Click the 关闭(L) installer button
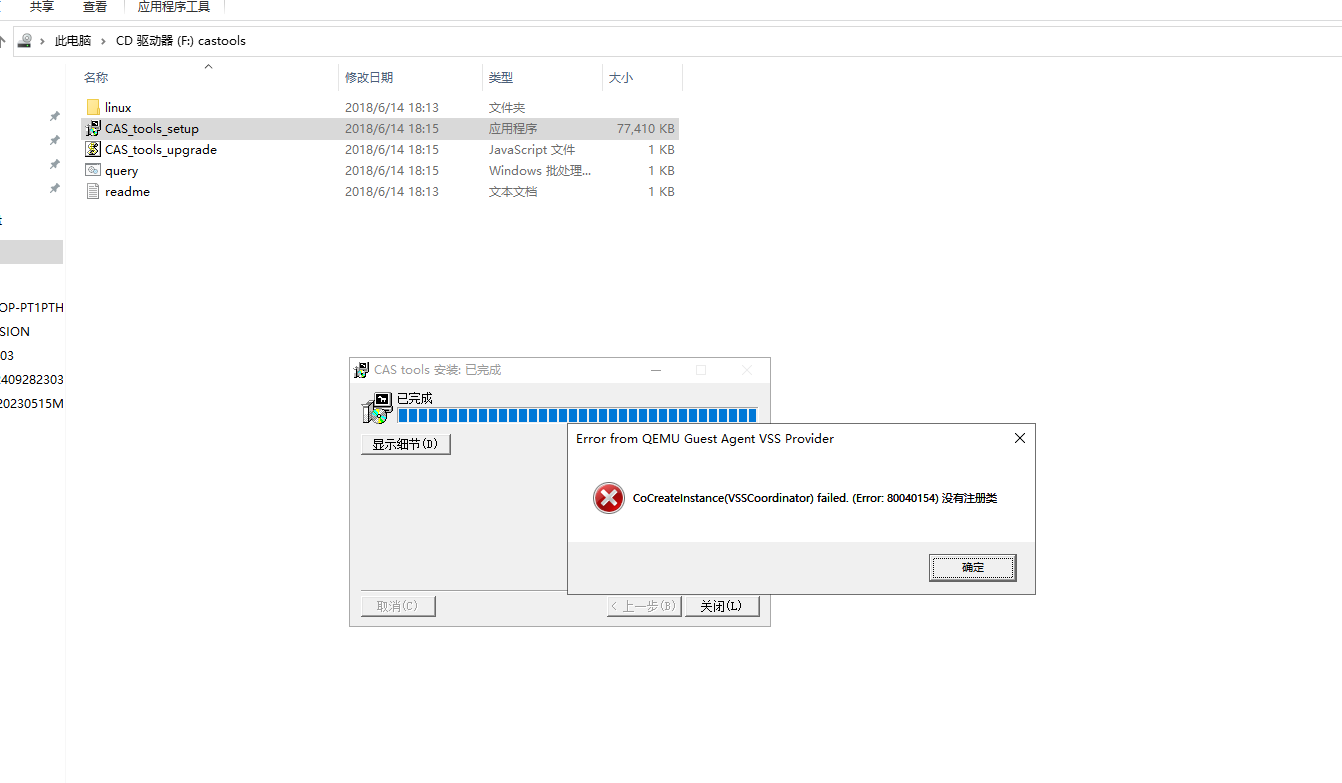Screen dimensions: 1342x783 721,606
